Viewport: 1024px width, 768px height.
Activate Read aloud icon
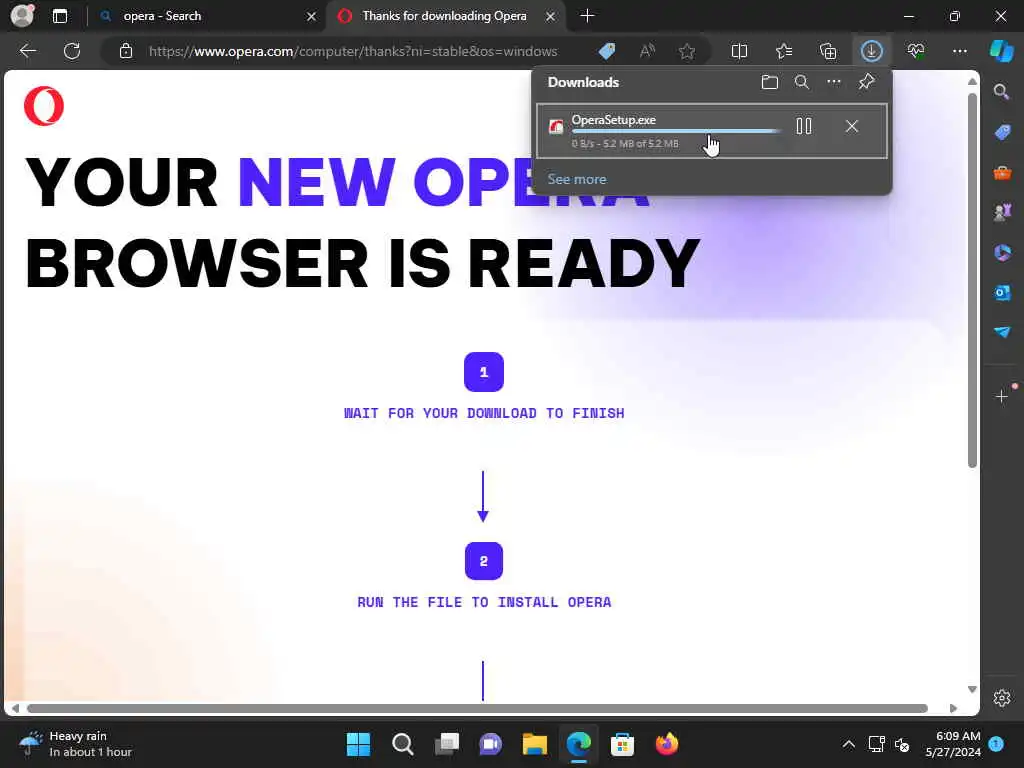(x=647, y=51)
